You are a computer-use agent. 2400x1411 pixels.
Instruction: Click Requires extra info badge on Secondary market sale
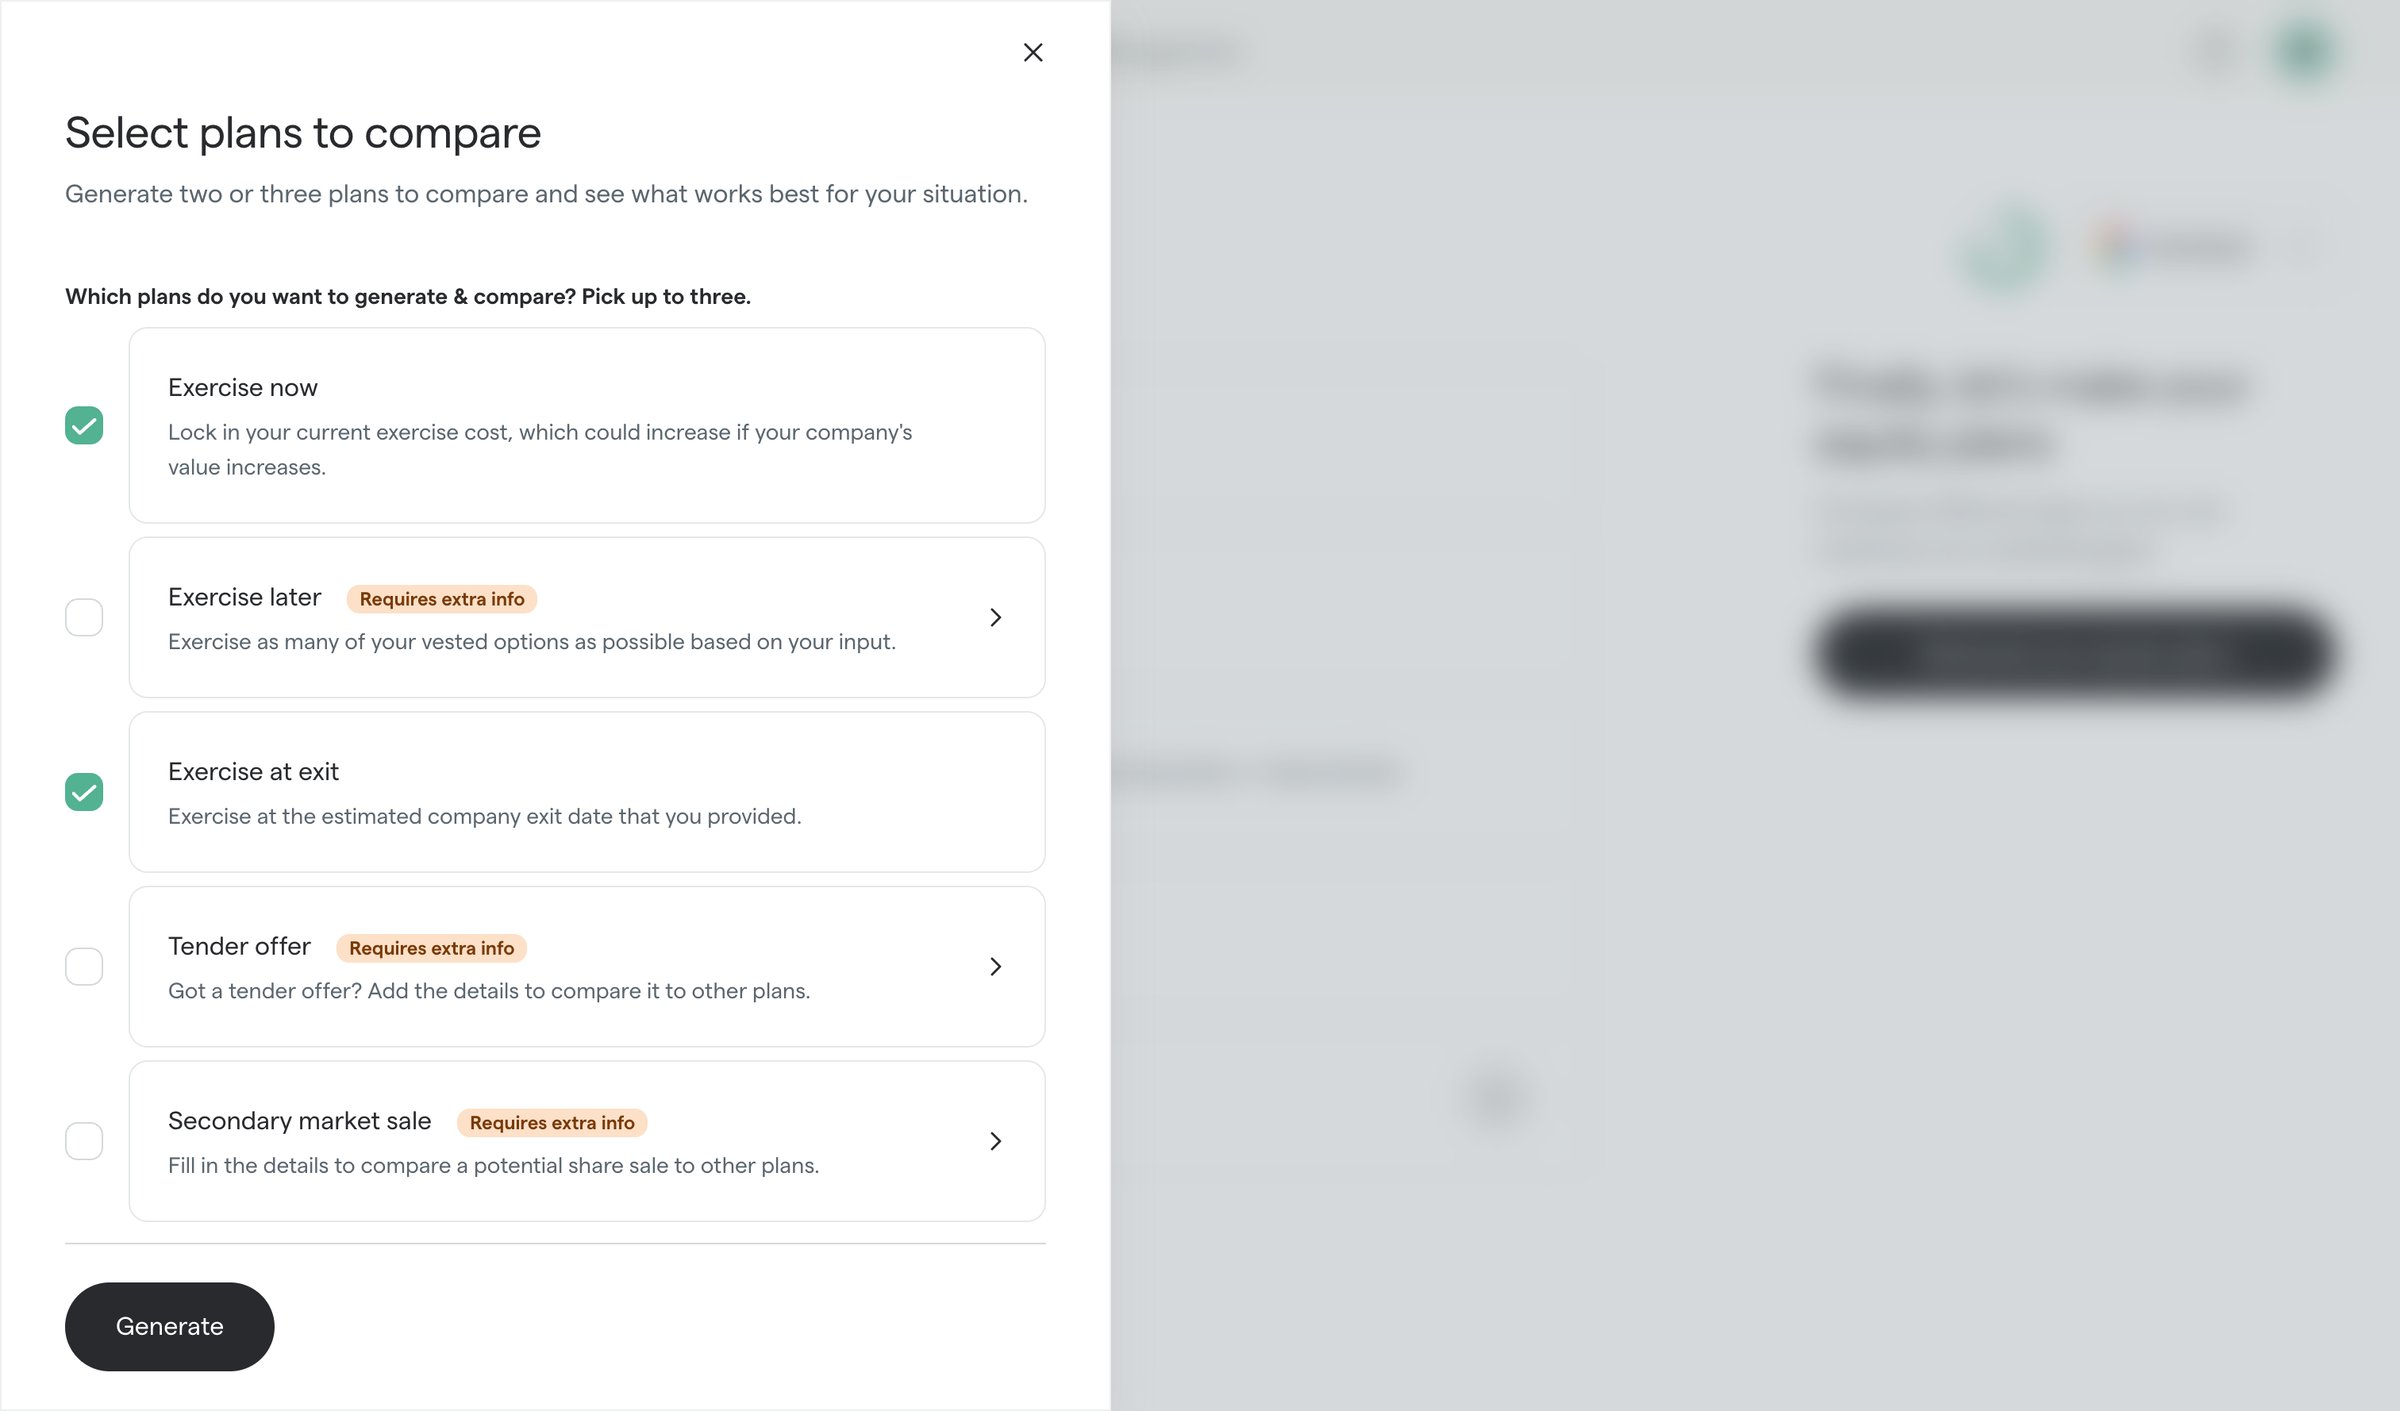552,1123
